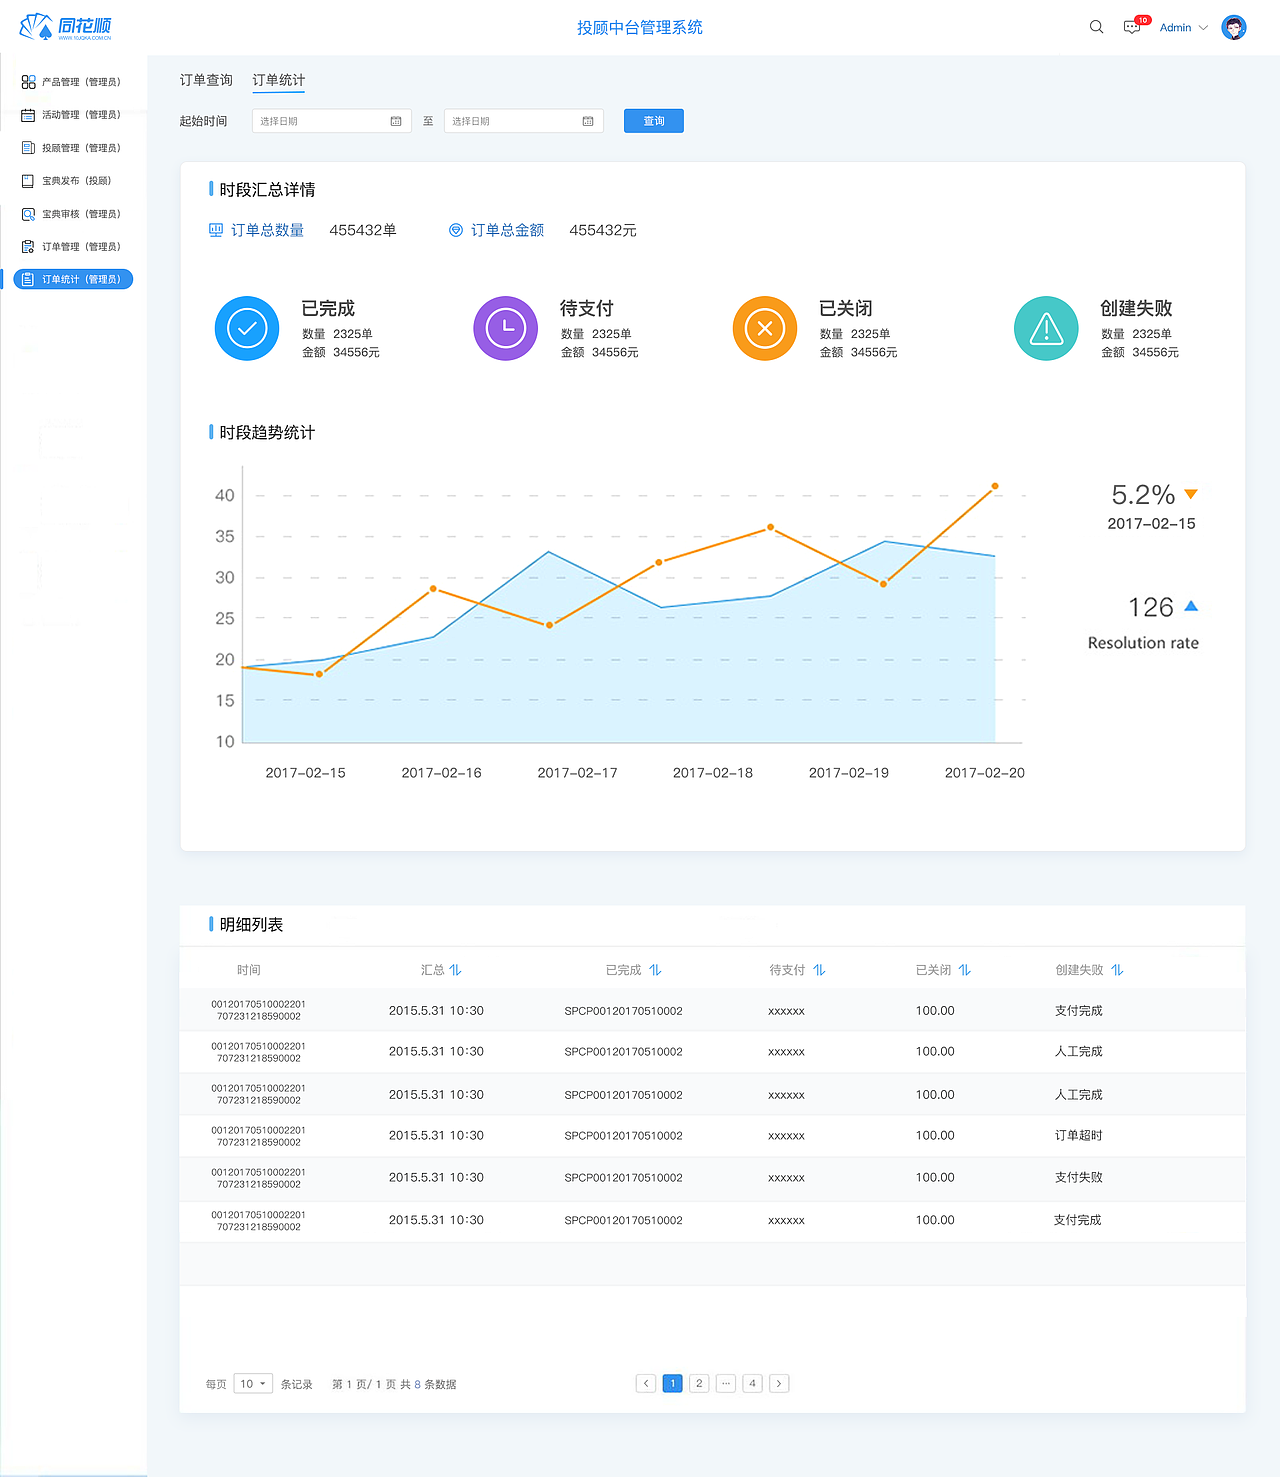The width and height of the screenshot is (1280, 1477).
Task: Expand the Admin dropdown arrow
Action: [1203, 28]
